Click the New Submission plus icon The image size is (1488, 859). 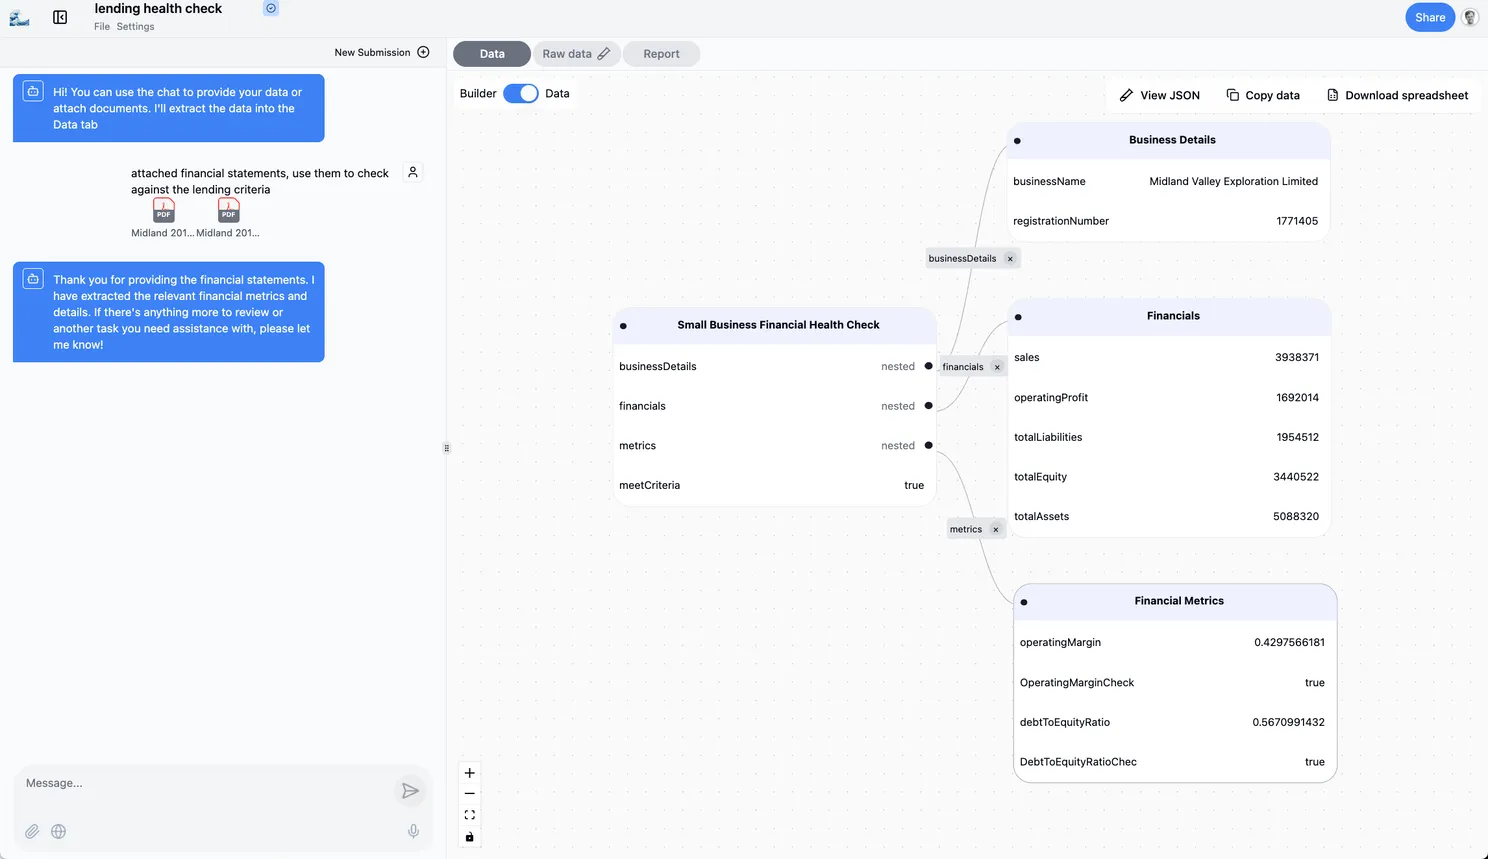(x=423, y=52)
